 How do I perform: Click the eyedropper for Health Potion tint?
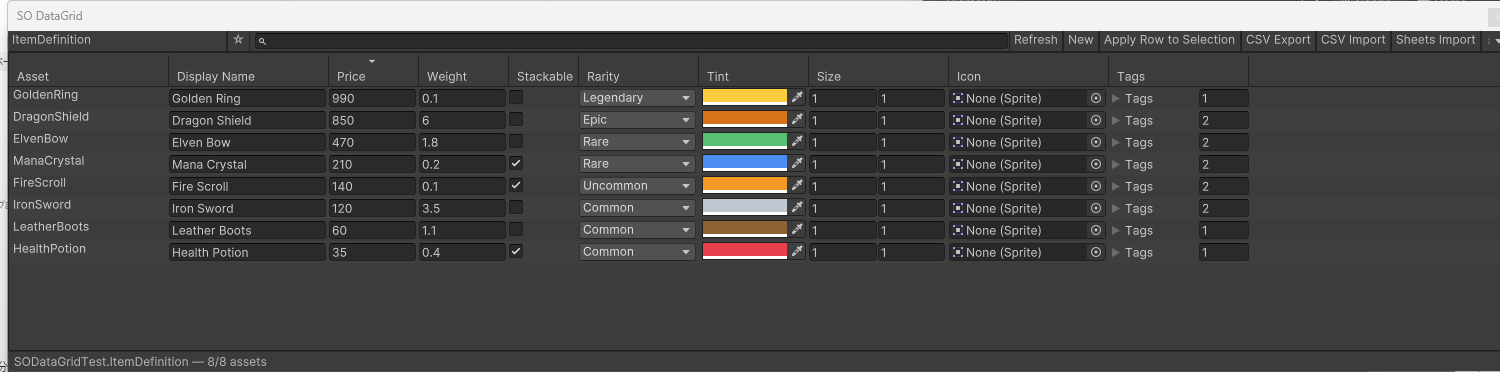(797, 252)
